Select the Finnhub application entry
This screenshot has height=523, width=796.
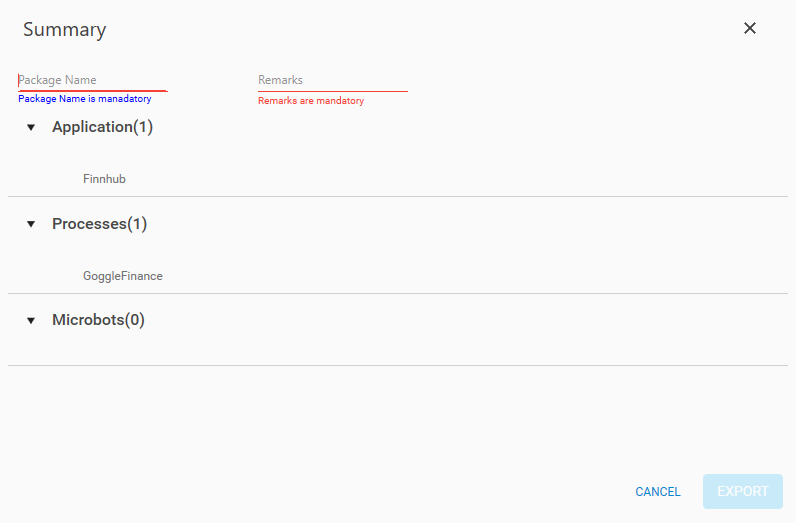(104, 179)
